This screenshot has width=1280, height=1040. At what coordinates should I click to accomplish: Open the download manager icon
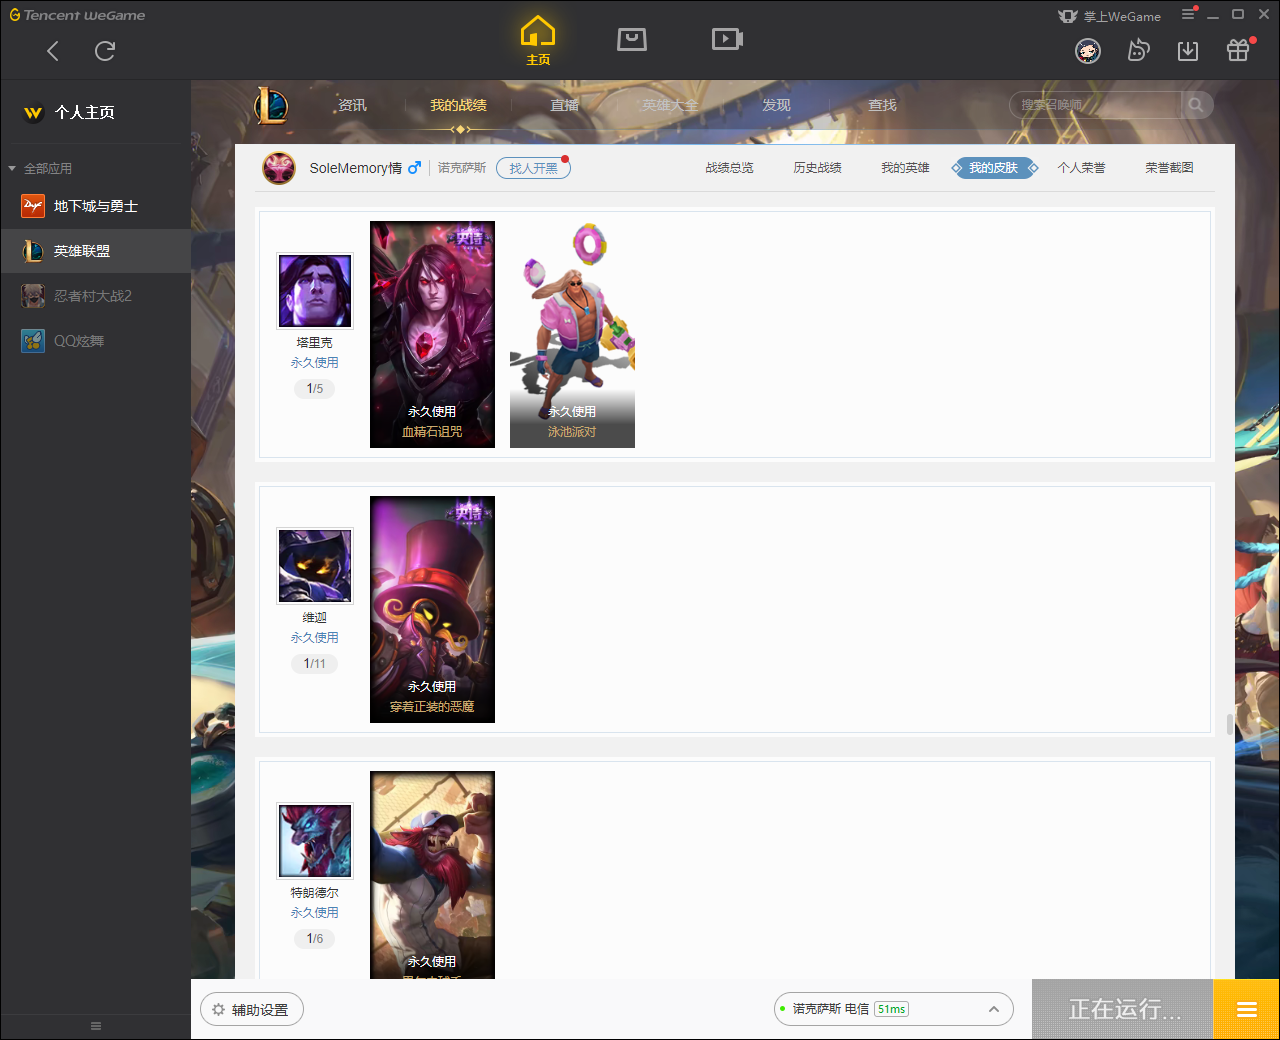pyautogui.click(x=1188, y=51)
